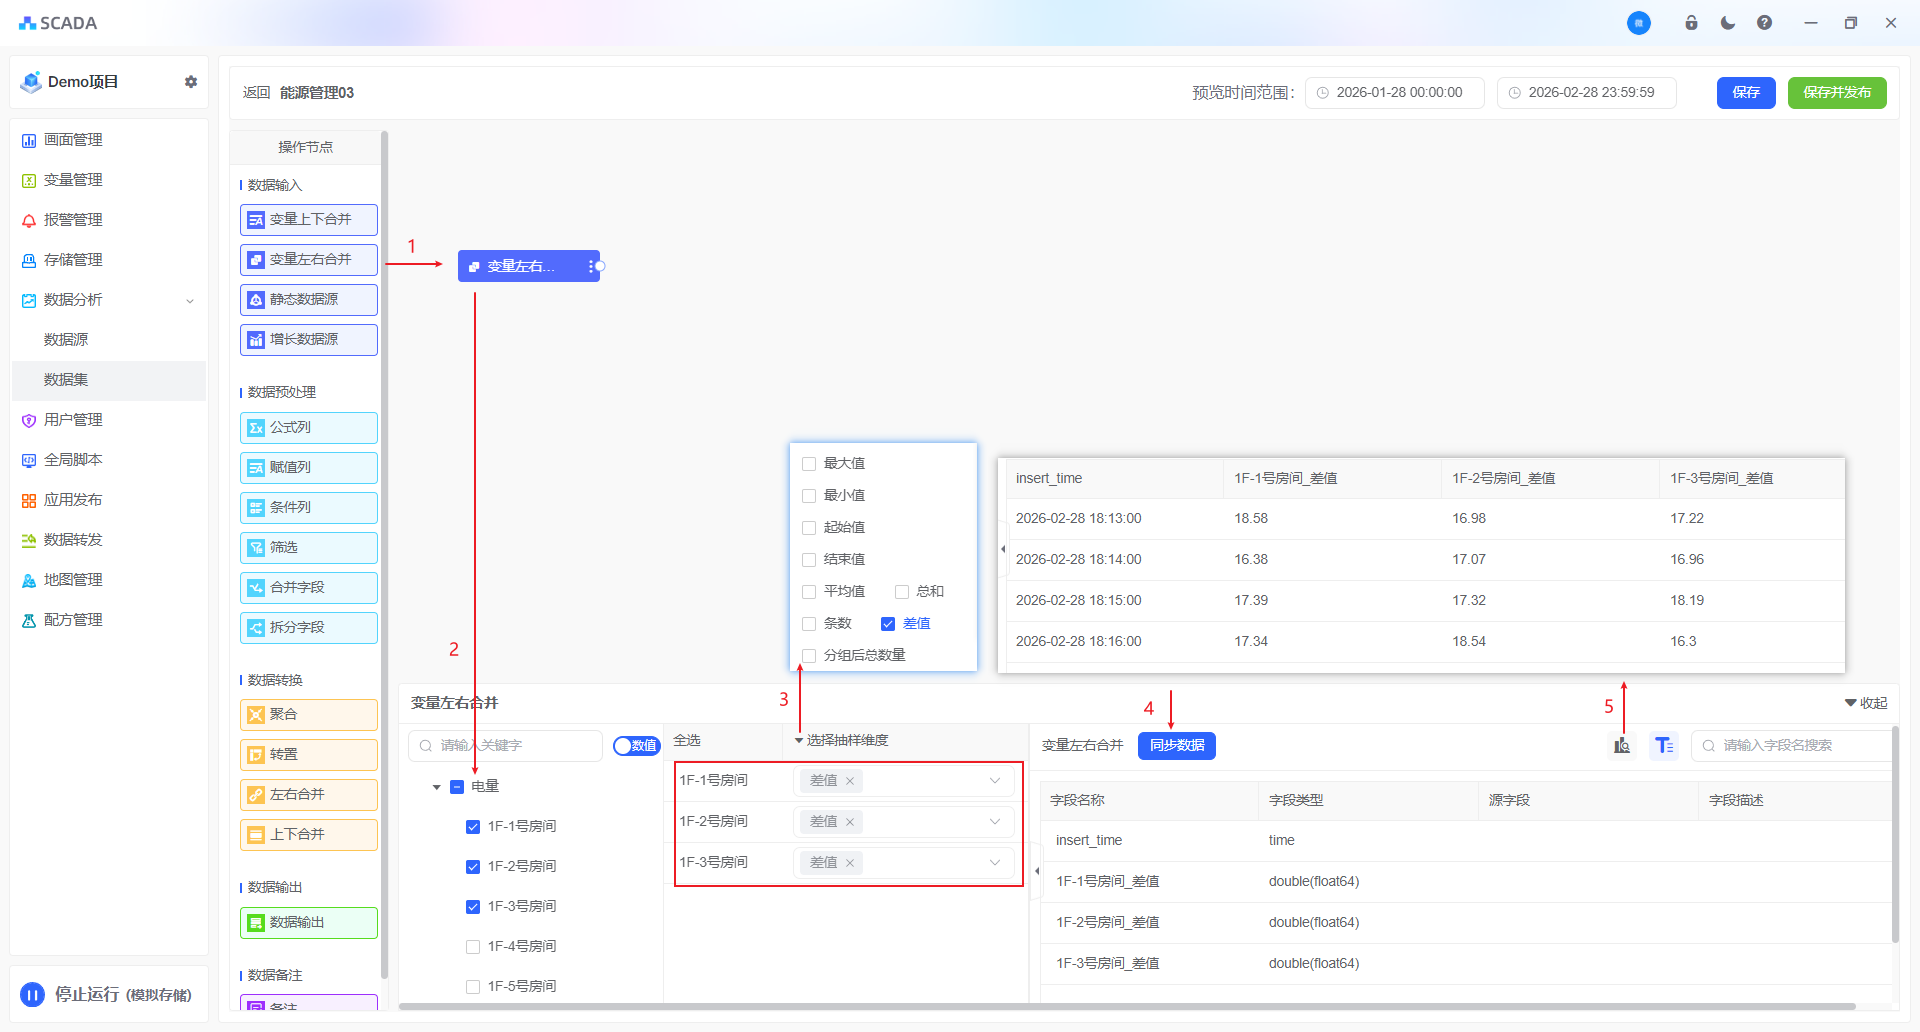Collapse the 电量 tree node
Viewport: 1920px width, 1032px height.
[x=436, y=787]
